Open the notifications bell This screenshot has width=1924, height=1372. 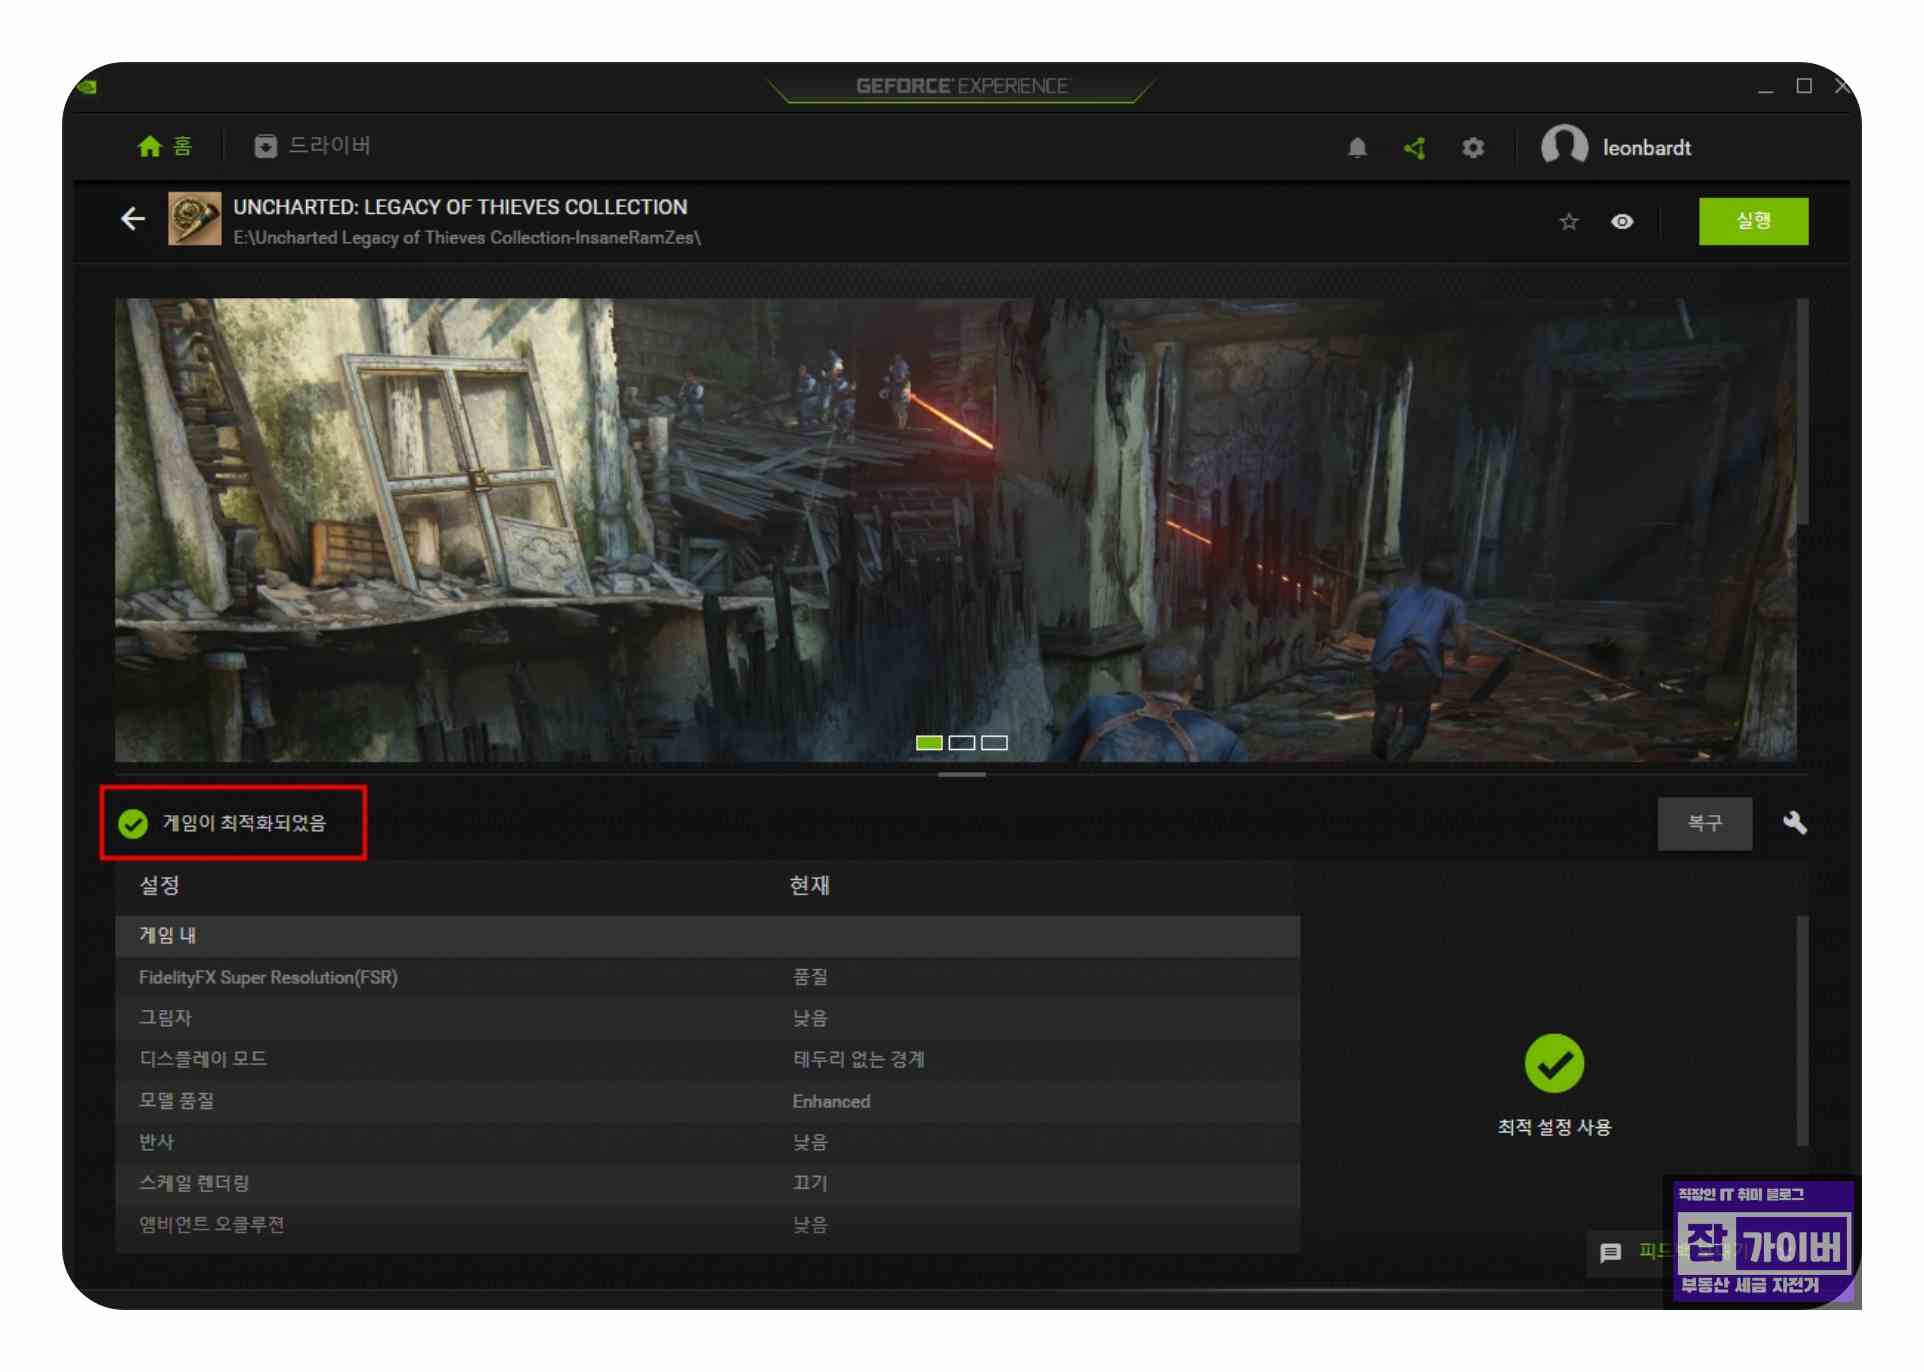[x=1357, y=148]
